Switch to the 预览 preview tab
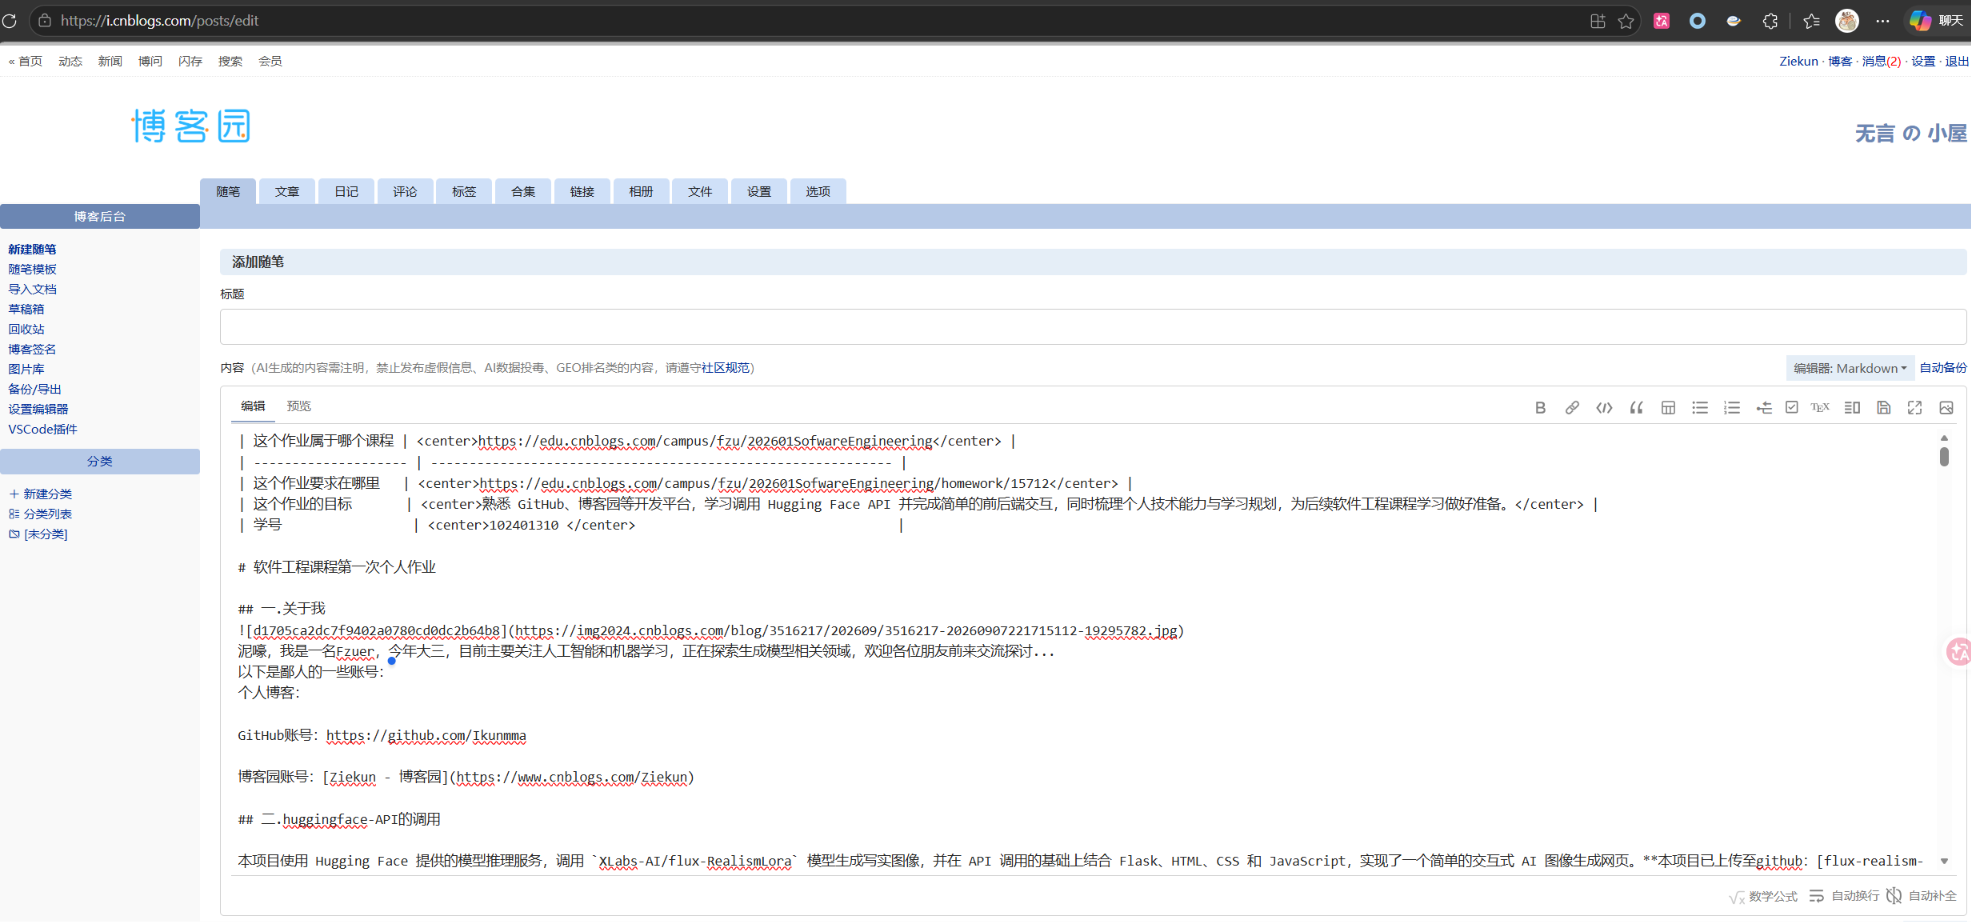 pos(299,406)
